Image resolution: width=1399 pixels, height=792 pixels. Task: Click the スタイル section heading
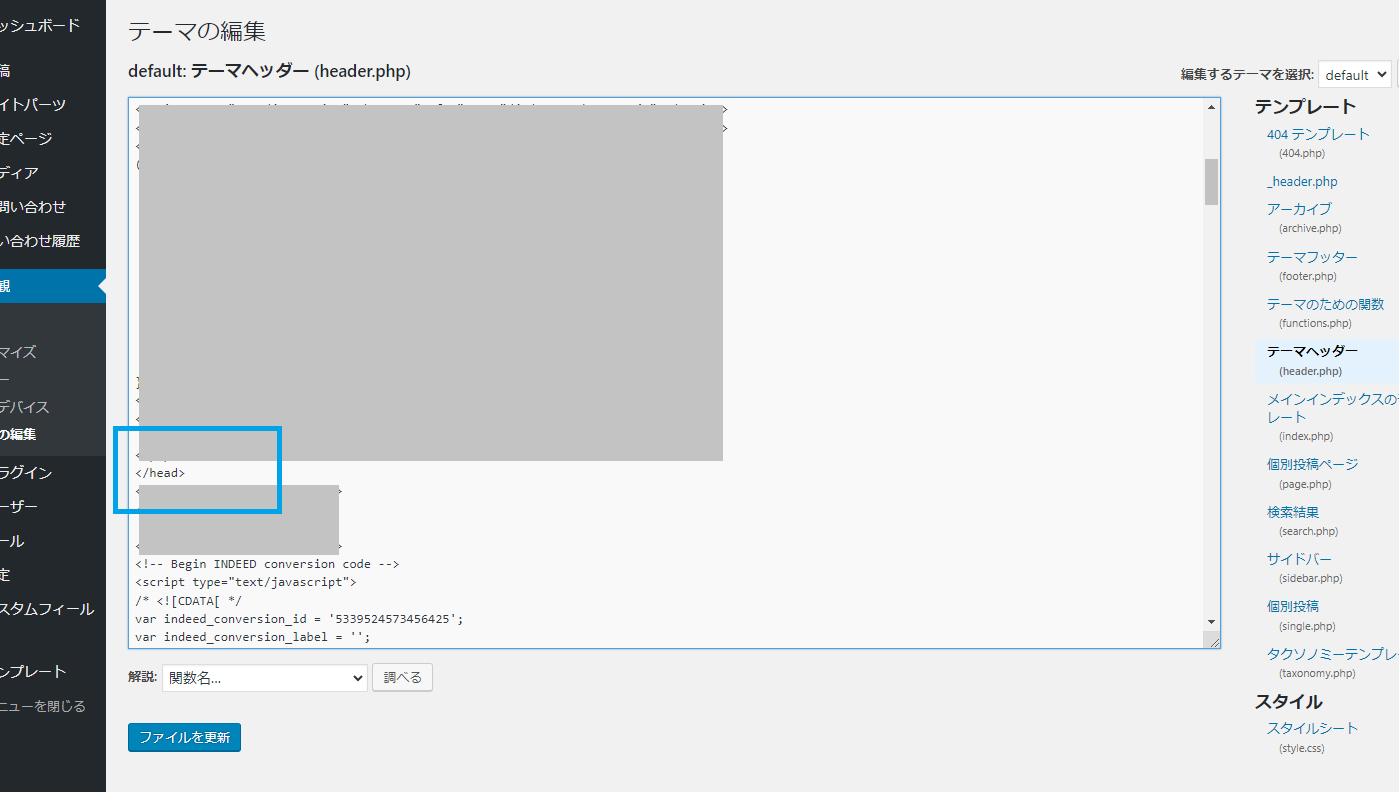click(x=1288, y=701)
